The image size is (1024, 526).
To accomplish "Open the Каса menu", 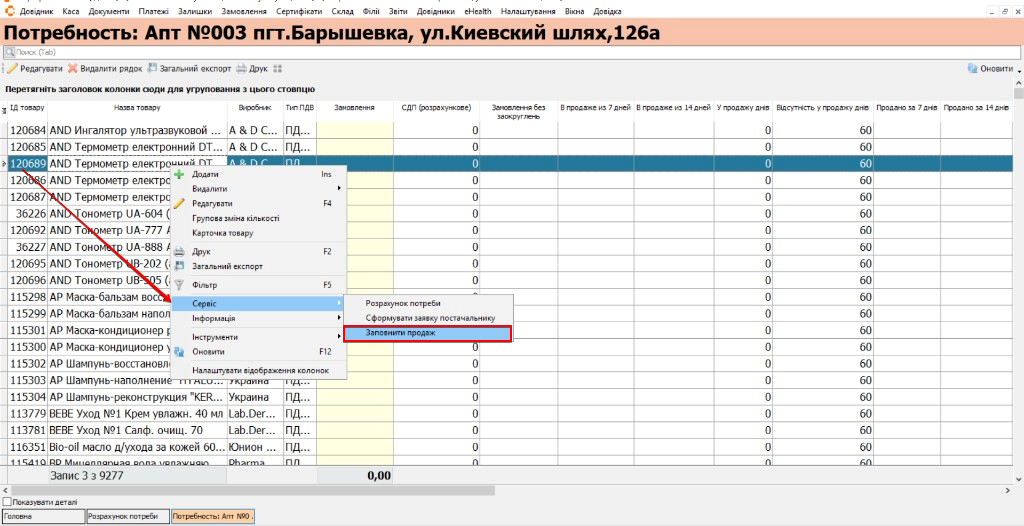I will [x=71, y=12].
